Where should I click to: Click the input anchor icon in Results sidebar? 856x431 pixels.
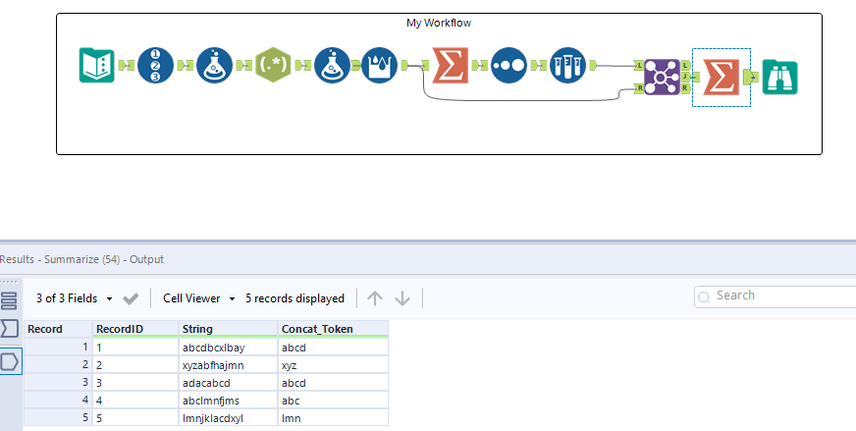tap(9, 329)
